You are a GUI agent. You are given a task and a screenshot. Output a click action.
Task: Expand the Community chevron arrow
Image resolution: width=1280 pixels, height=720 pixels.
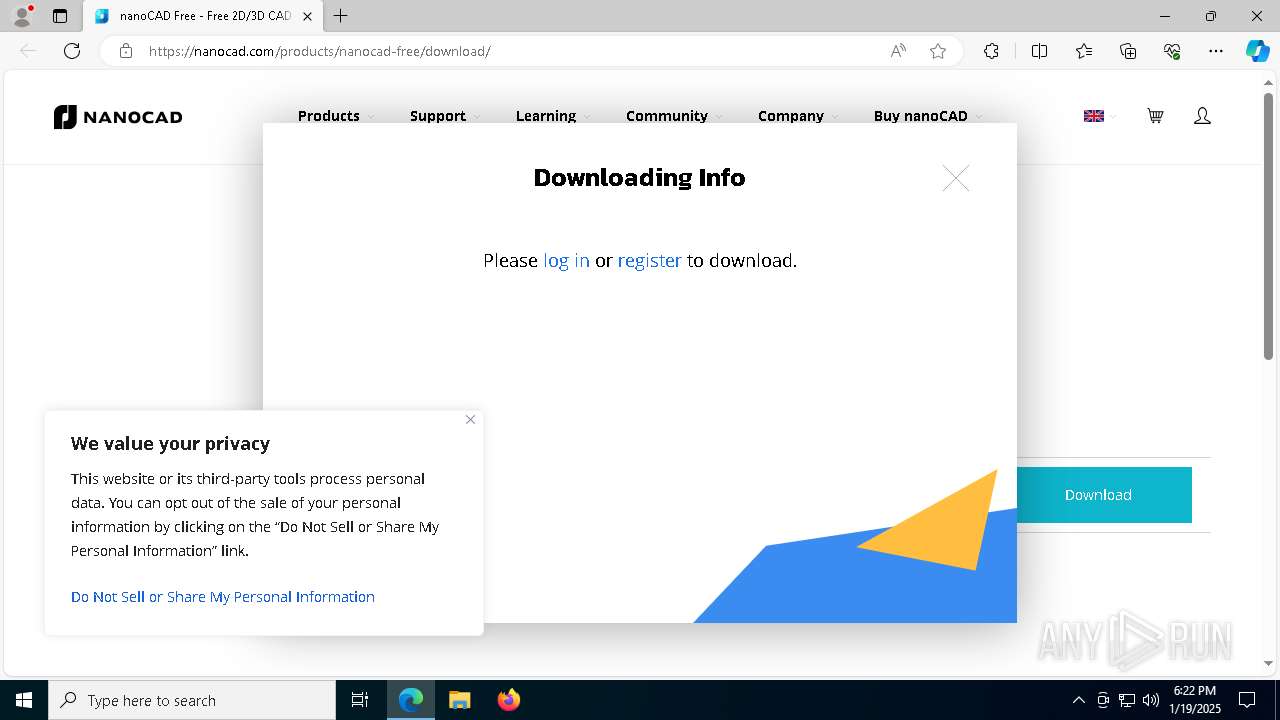tap(719, 117)
